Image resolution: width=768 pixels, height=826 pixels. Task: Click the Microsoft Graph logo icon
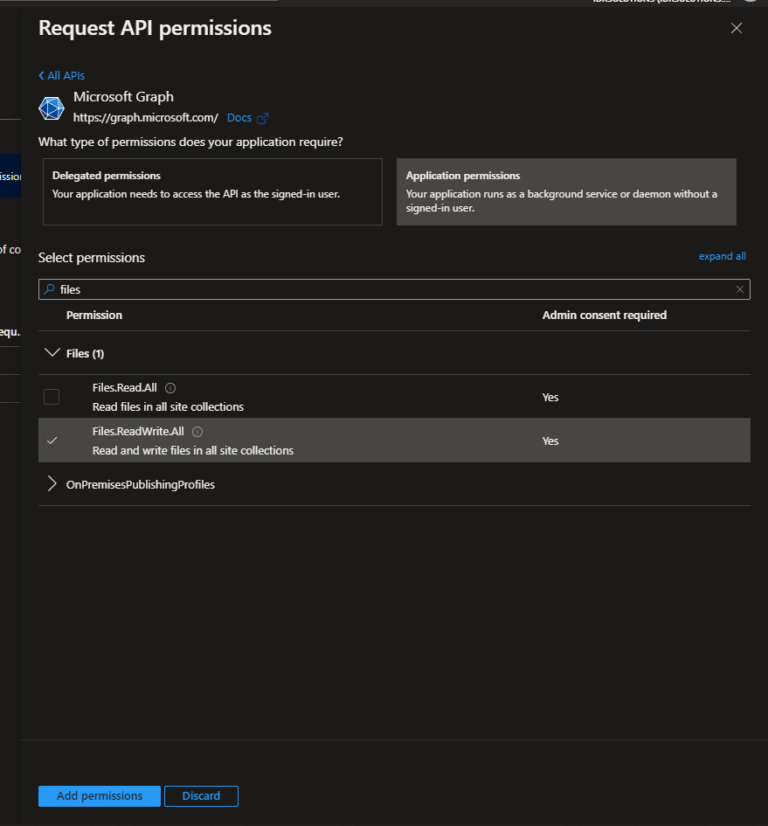point(51,107)
